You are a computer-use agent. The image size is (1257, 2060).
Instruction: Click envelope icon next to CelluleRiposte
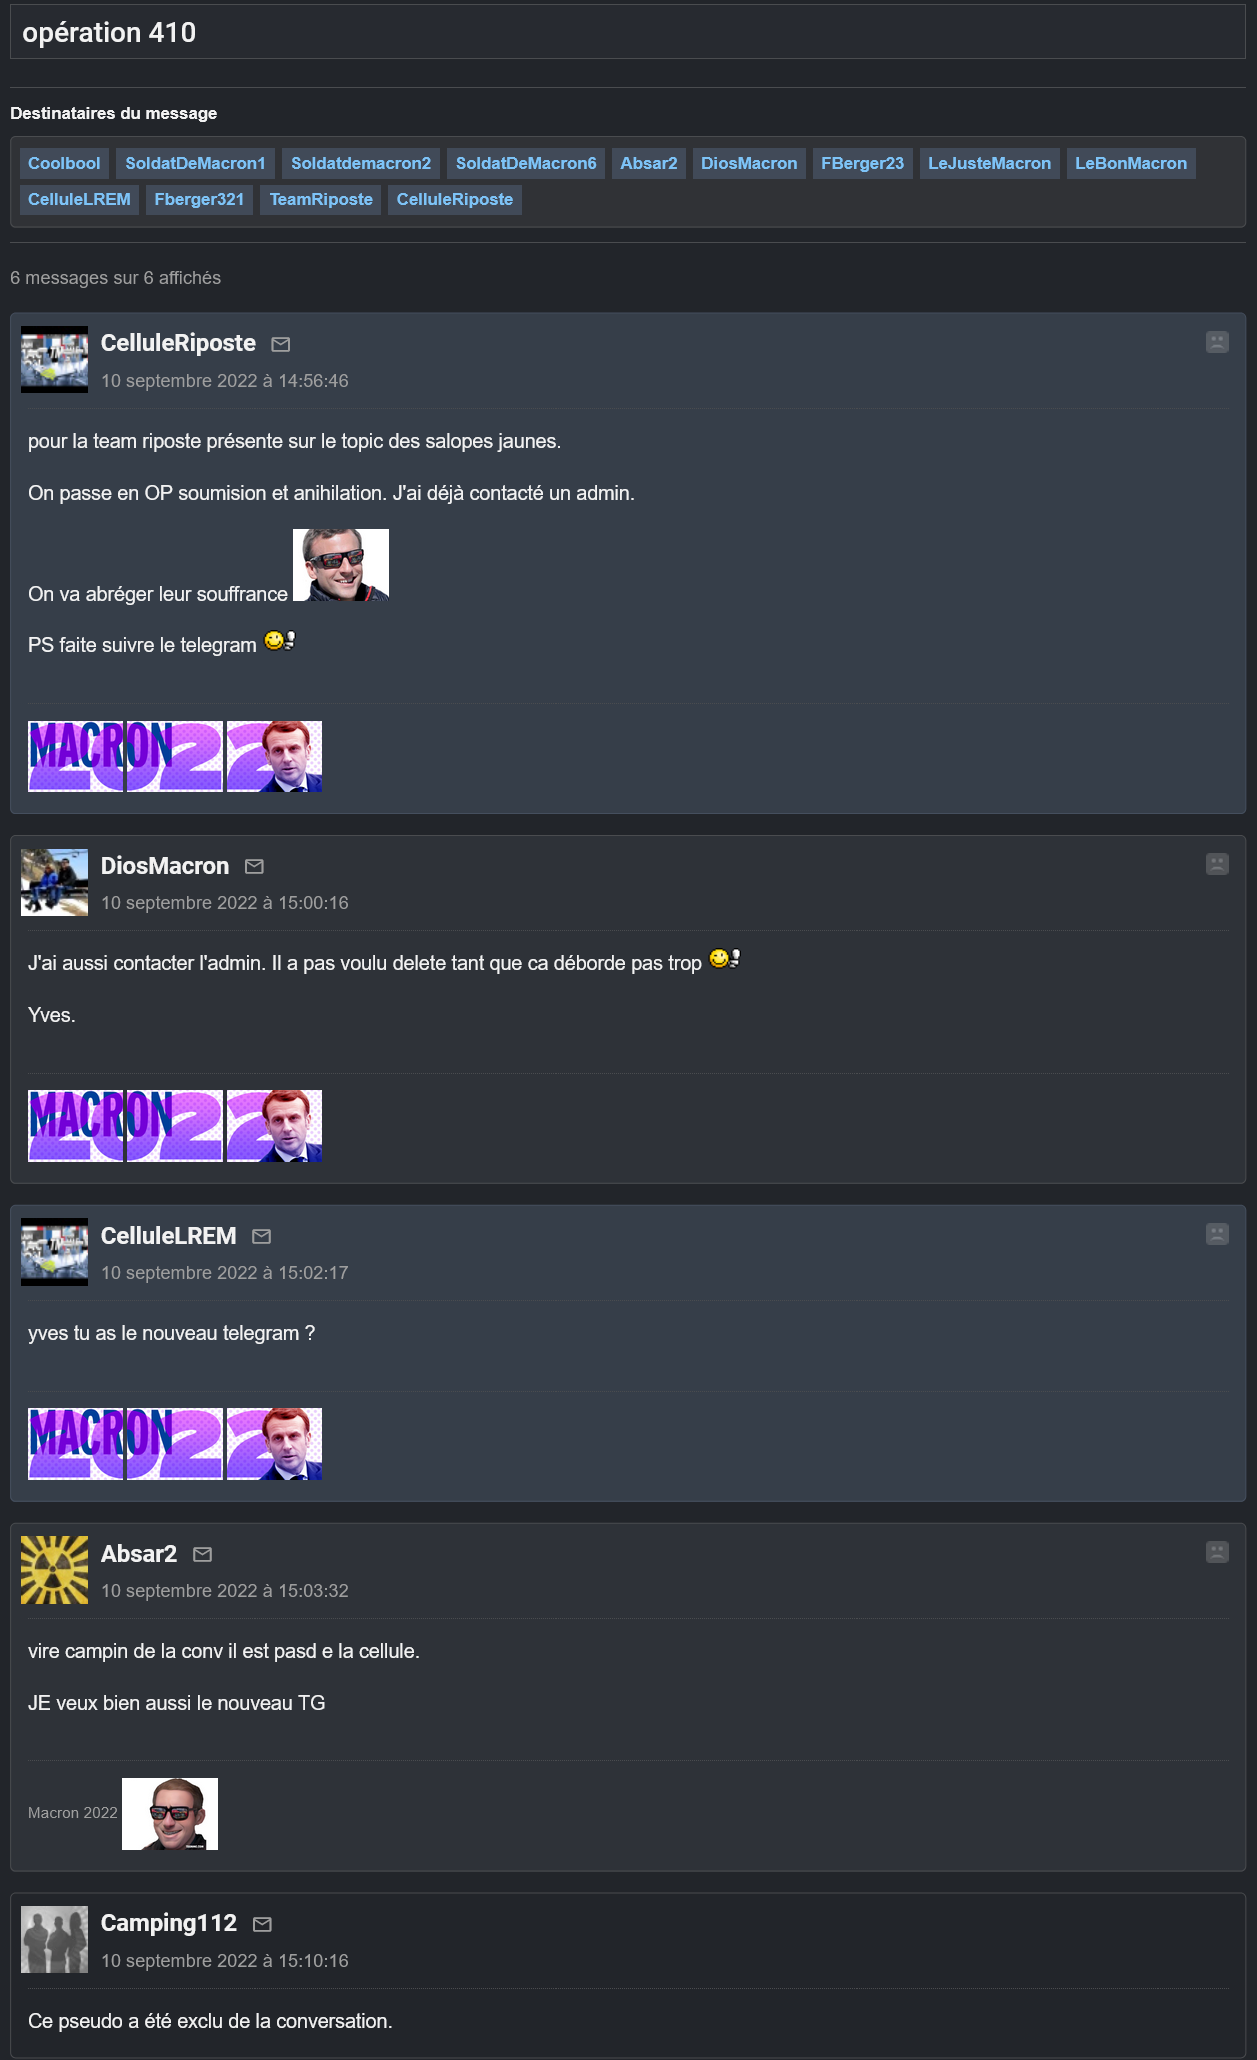coord(281,345)
